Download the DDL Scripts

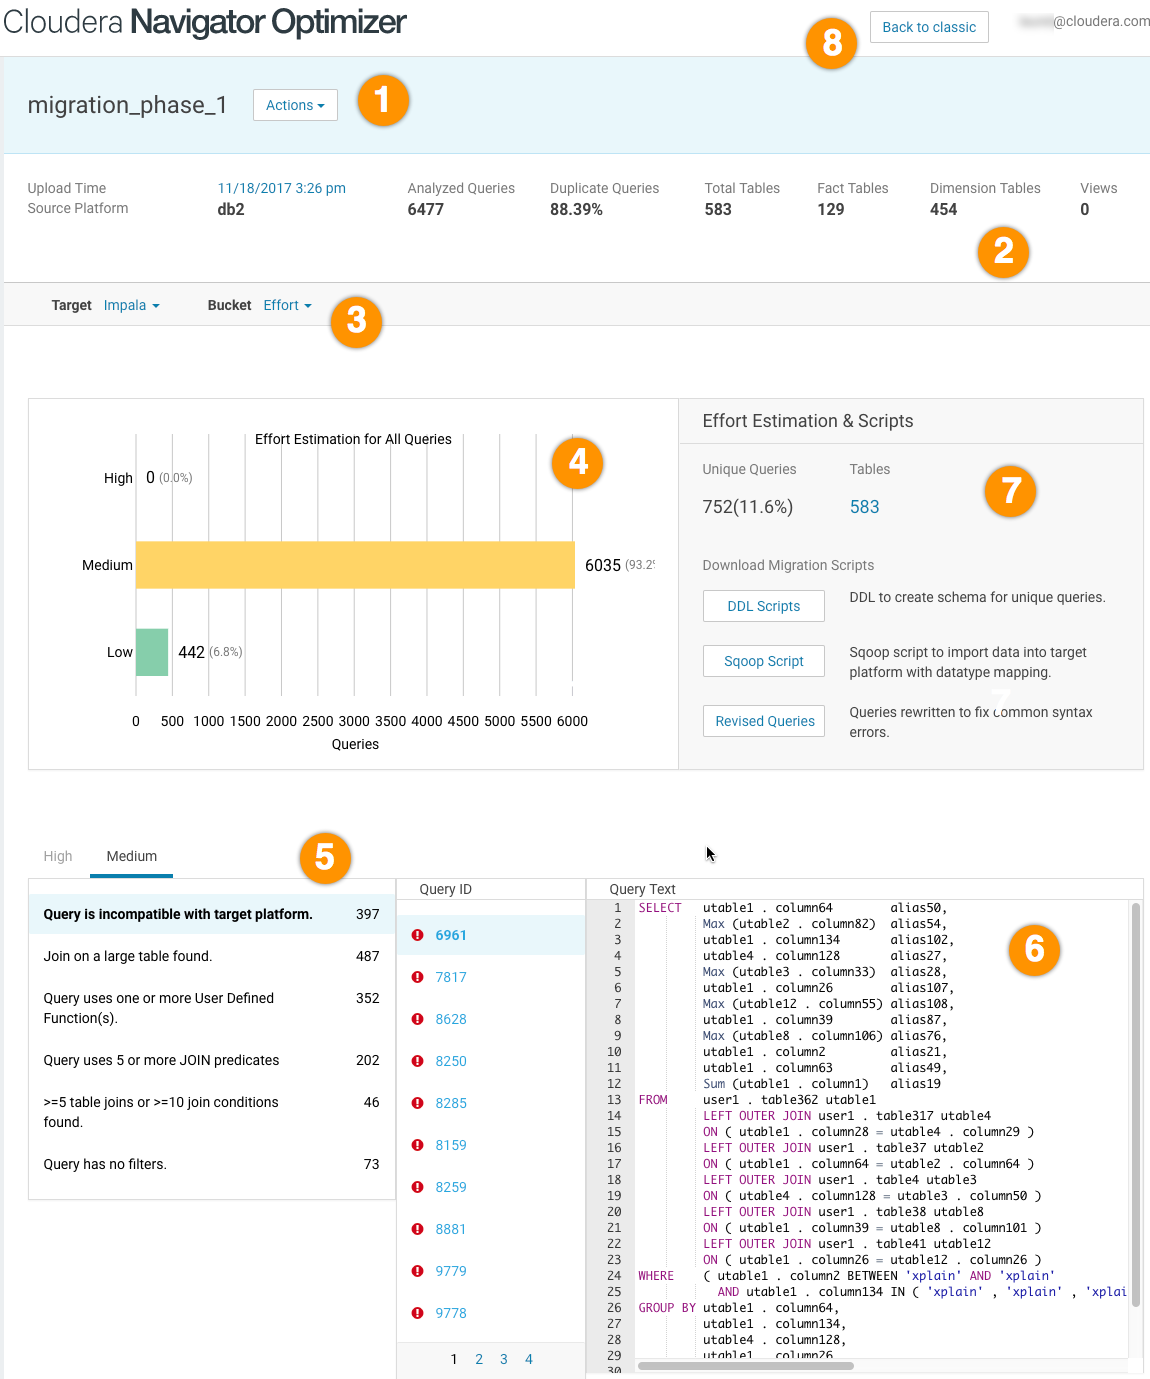click(x=764, y=606)
